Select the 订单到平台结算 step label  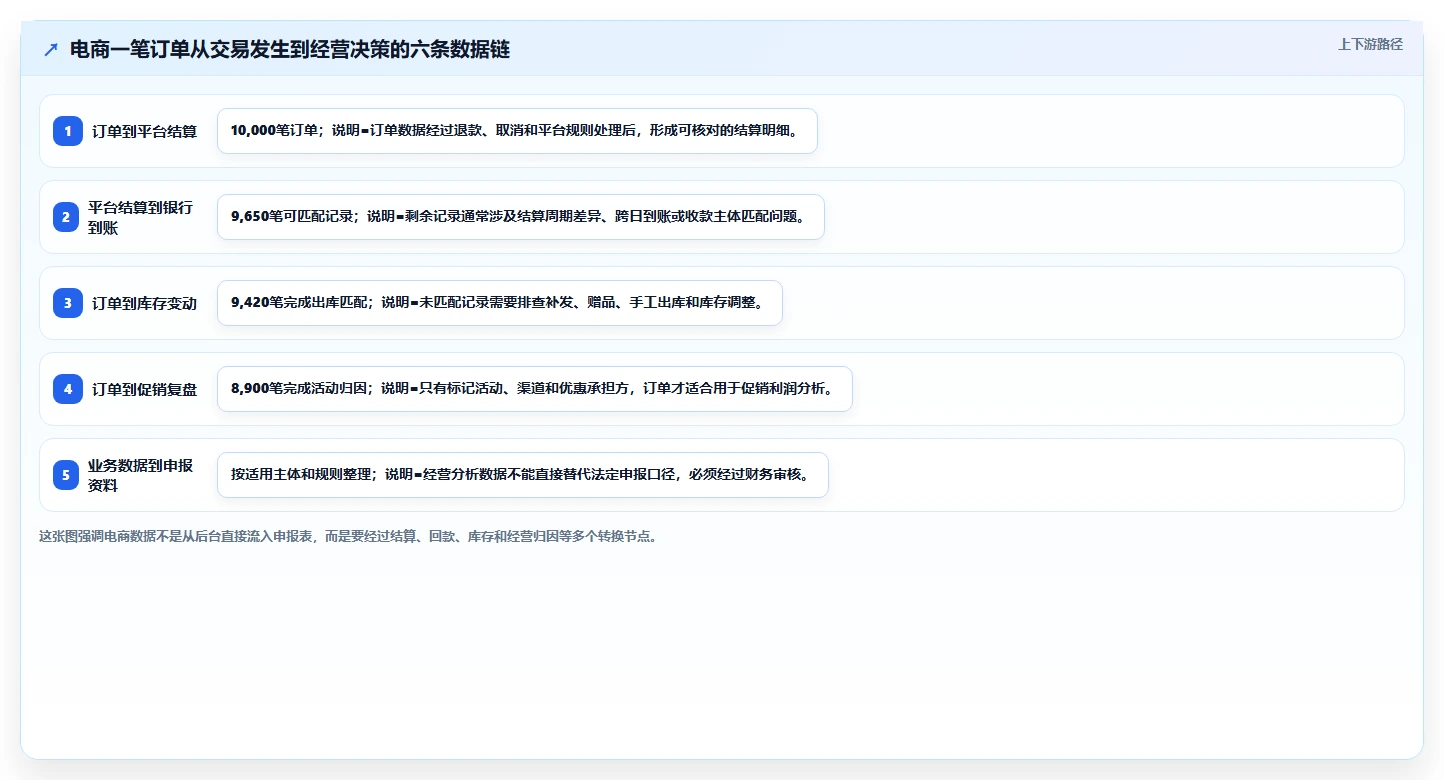tap(145, 131)
